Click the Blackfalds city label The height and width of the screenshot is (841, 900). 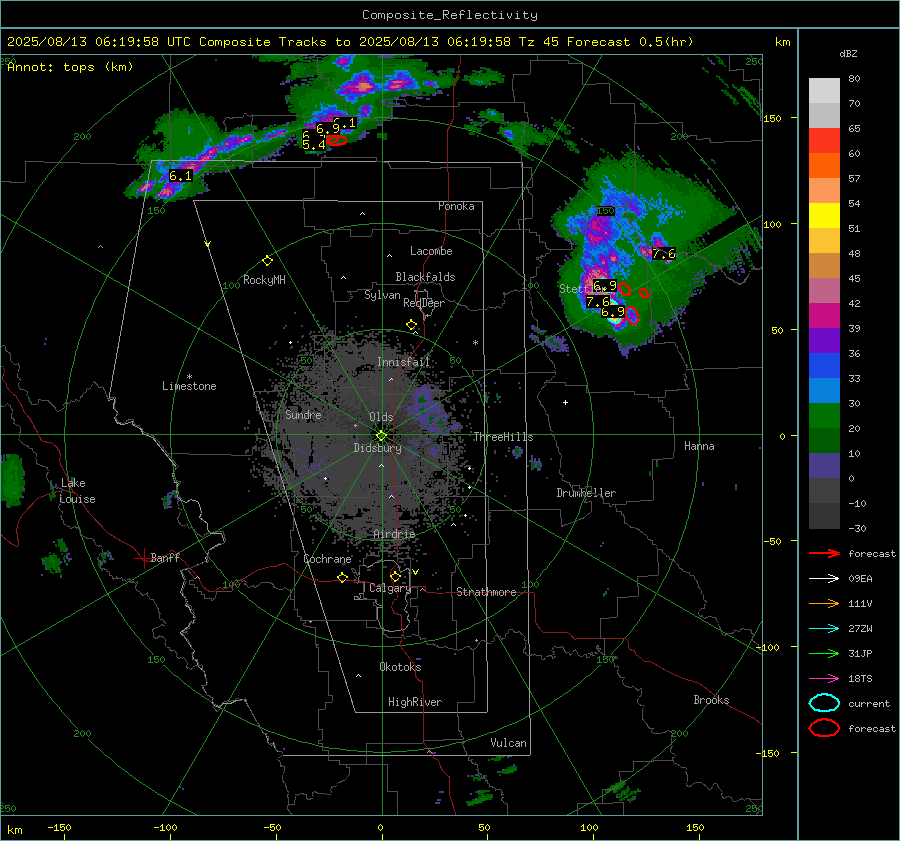[x=425, y=277]
